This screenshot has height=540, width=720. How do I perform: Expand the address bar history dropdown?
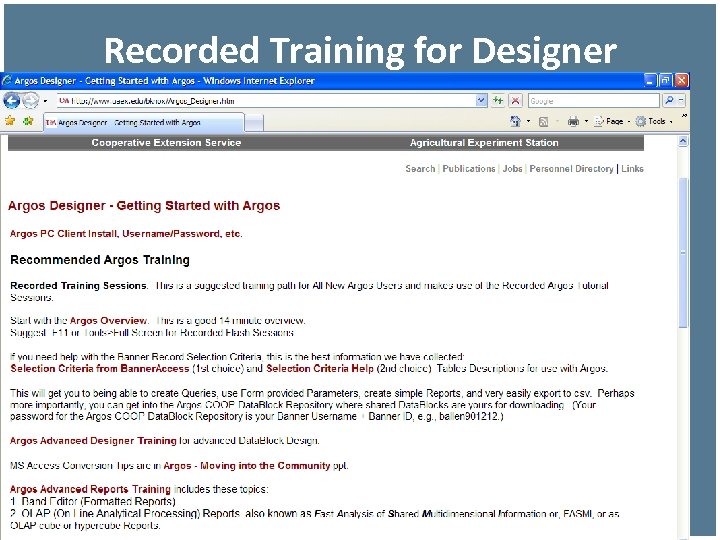tap(481, 101)
